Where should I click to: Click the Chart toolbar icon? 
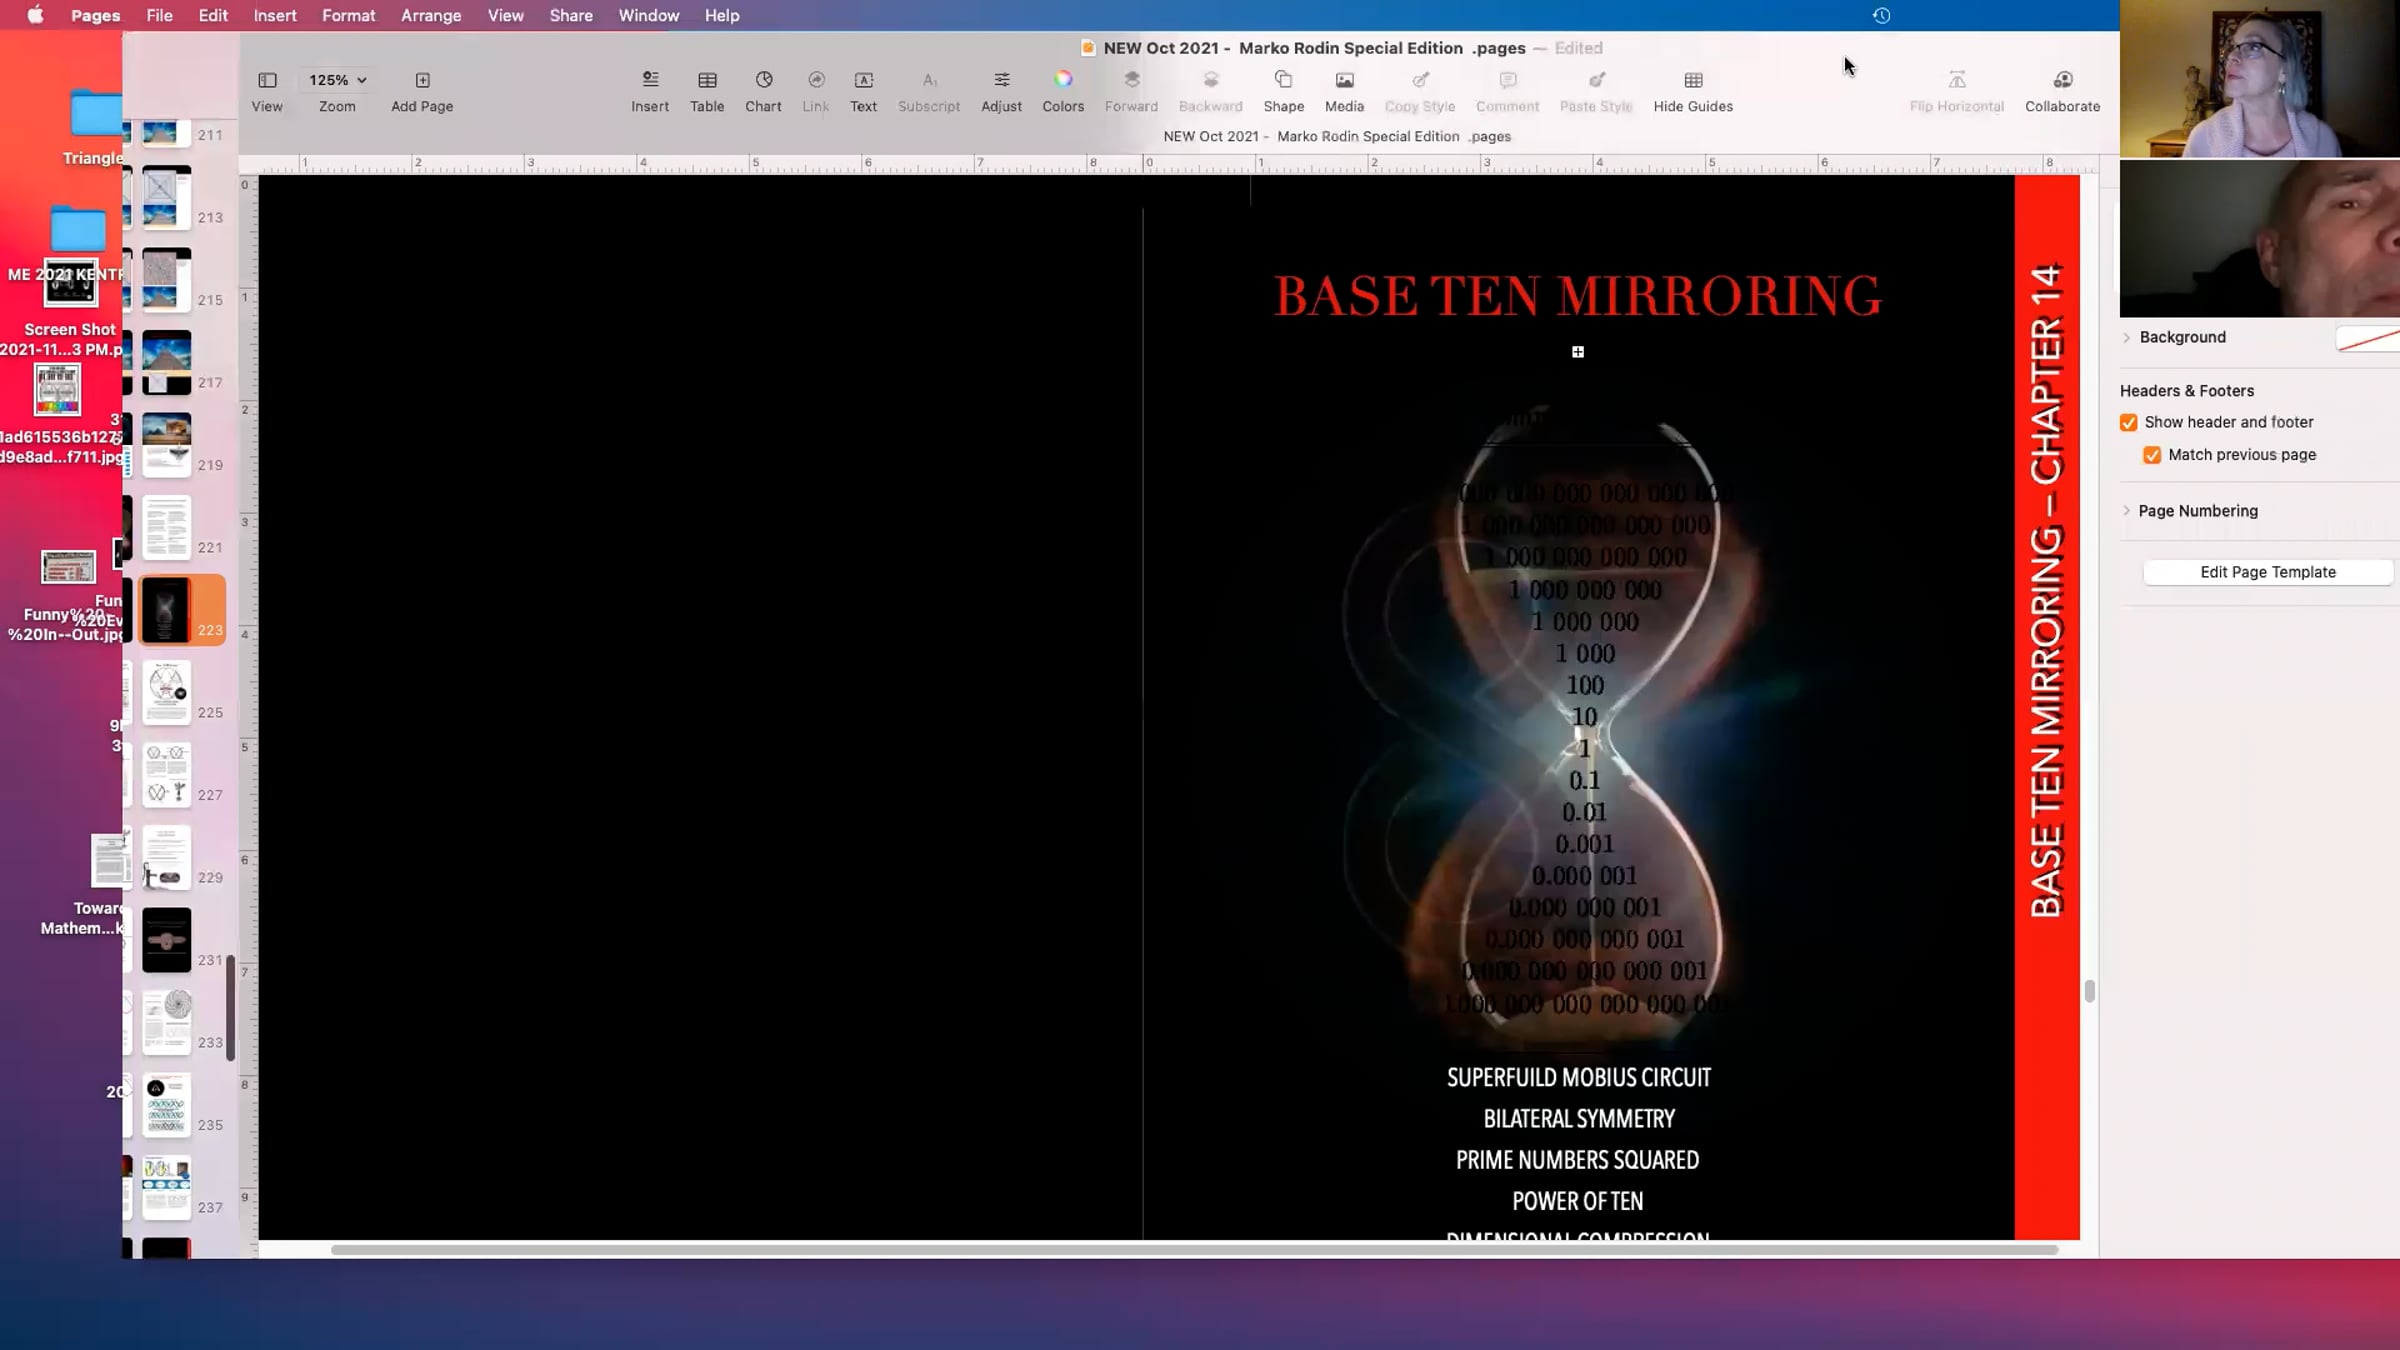pos(763,80)
